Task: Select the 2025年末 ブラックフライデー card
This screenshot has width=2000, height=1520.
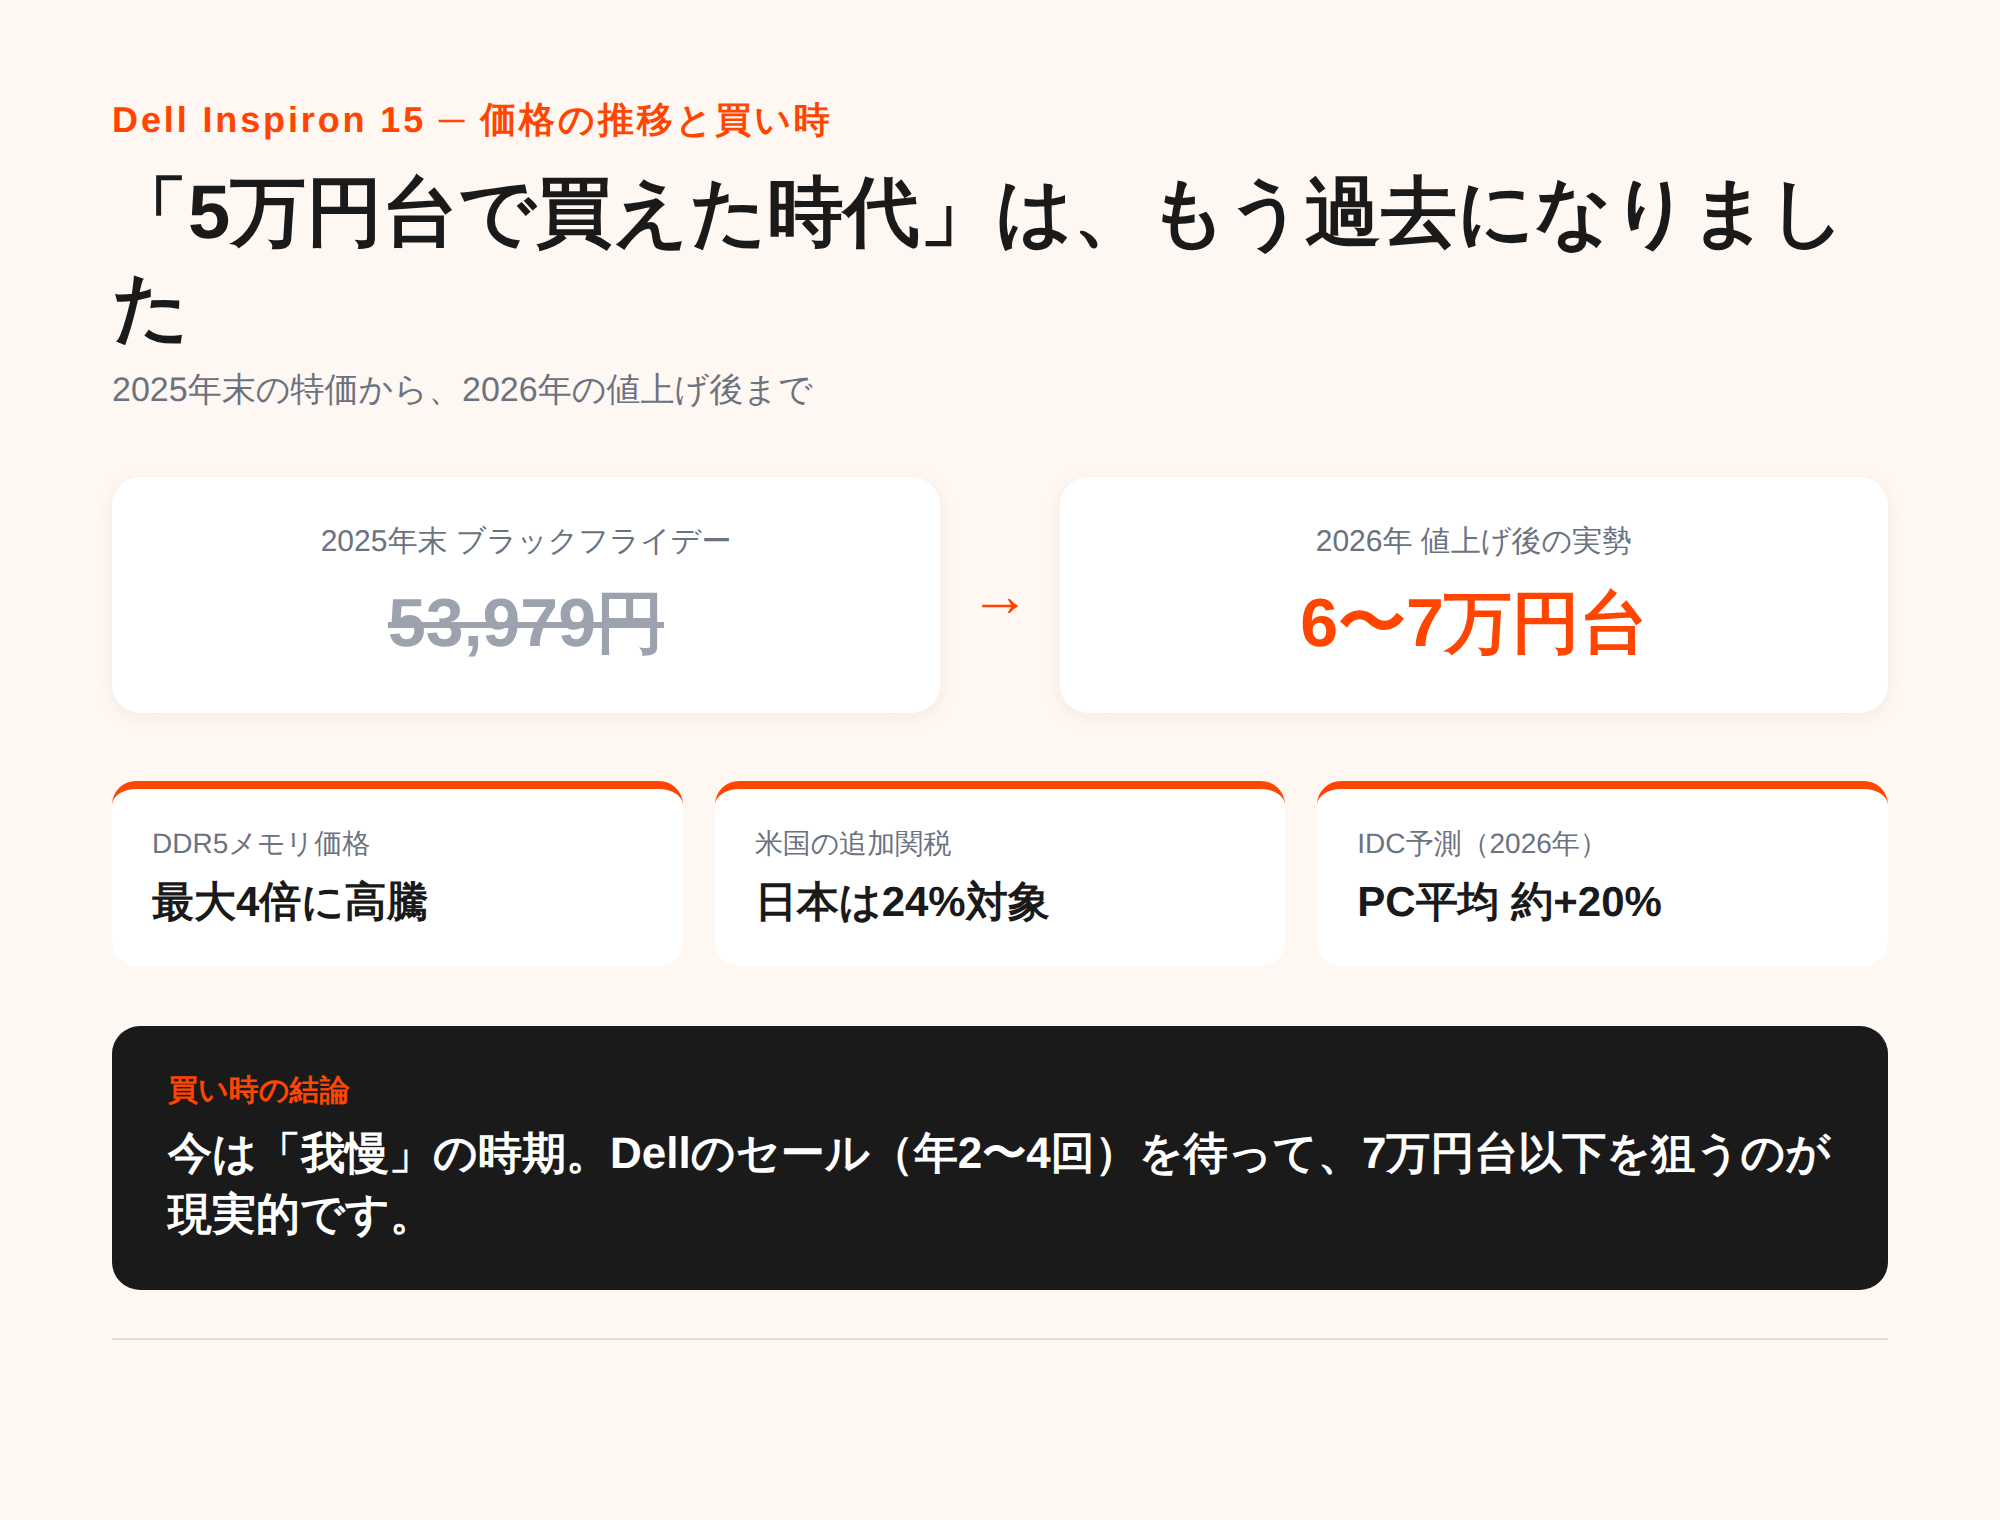Action: coord(526,595)
